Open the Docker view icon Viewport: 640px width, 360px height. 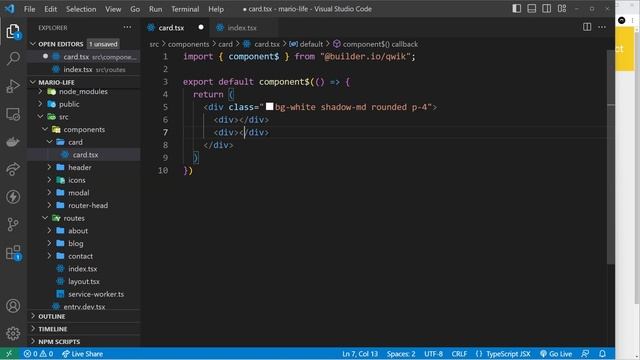13,142
